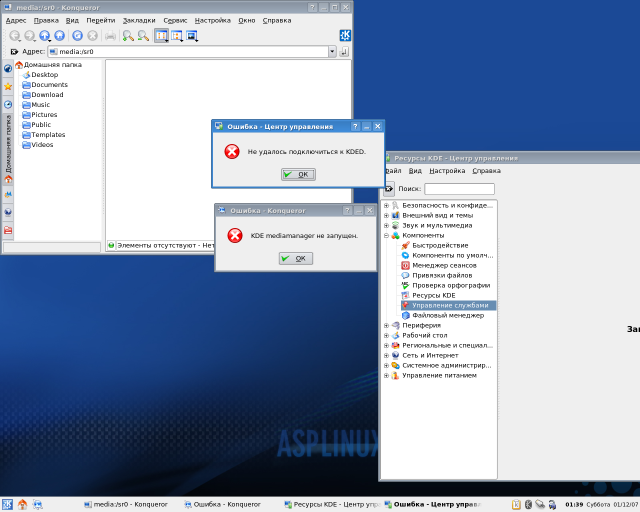Clear the address bar with the arrow icon
Viewport: 640px width, 512px height.
[14, 51]
